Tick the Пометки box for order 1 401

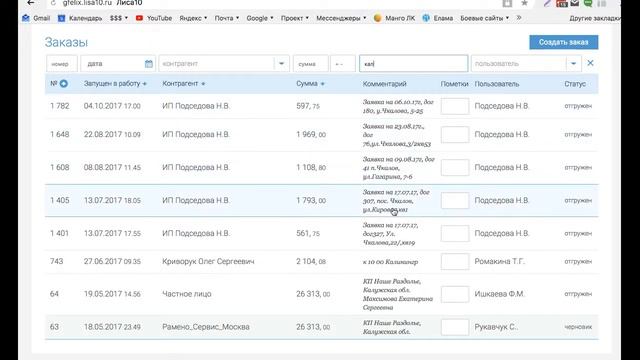point(455,233)
